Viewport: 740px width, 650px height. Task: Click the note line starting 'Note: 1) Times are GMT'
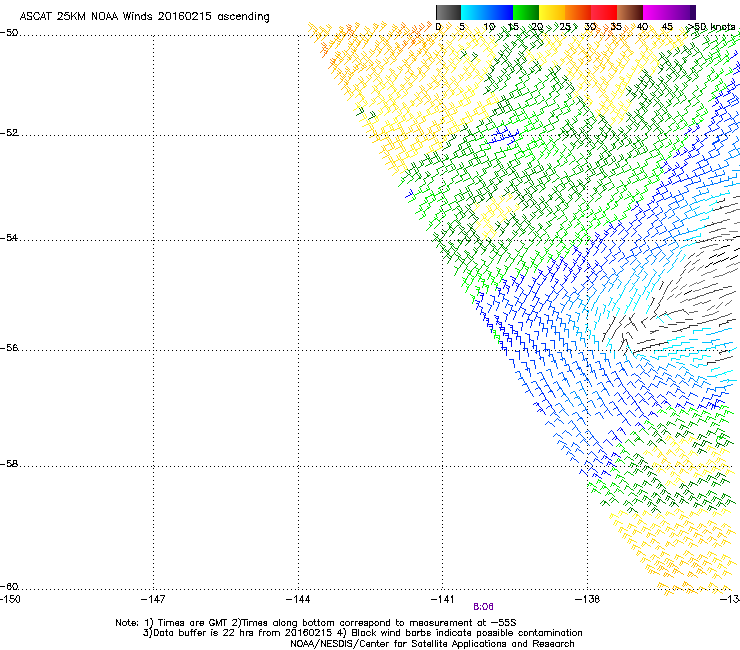coord(316,623)
